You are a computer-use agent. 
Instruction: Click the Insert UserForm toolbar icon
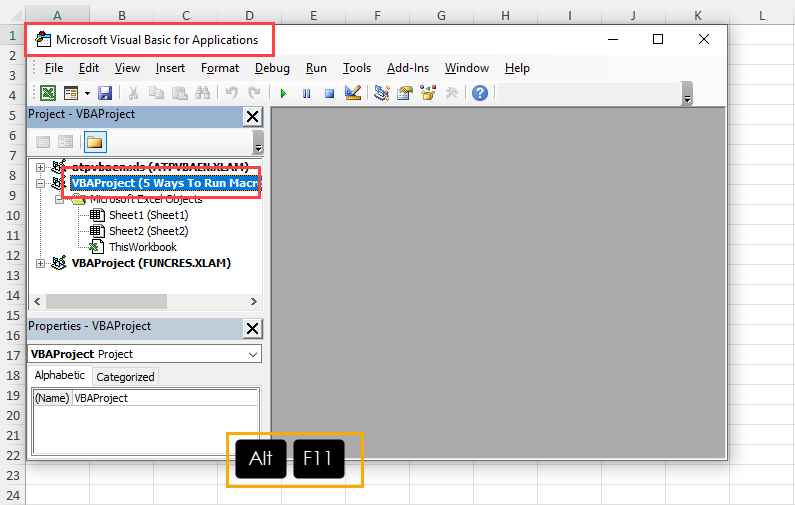70,93
